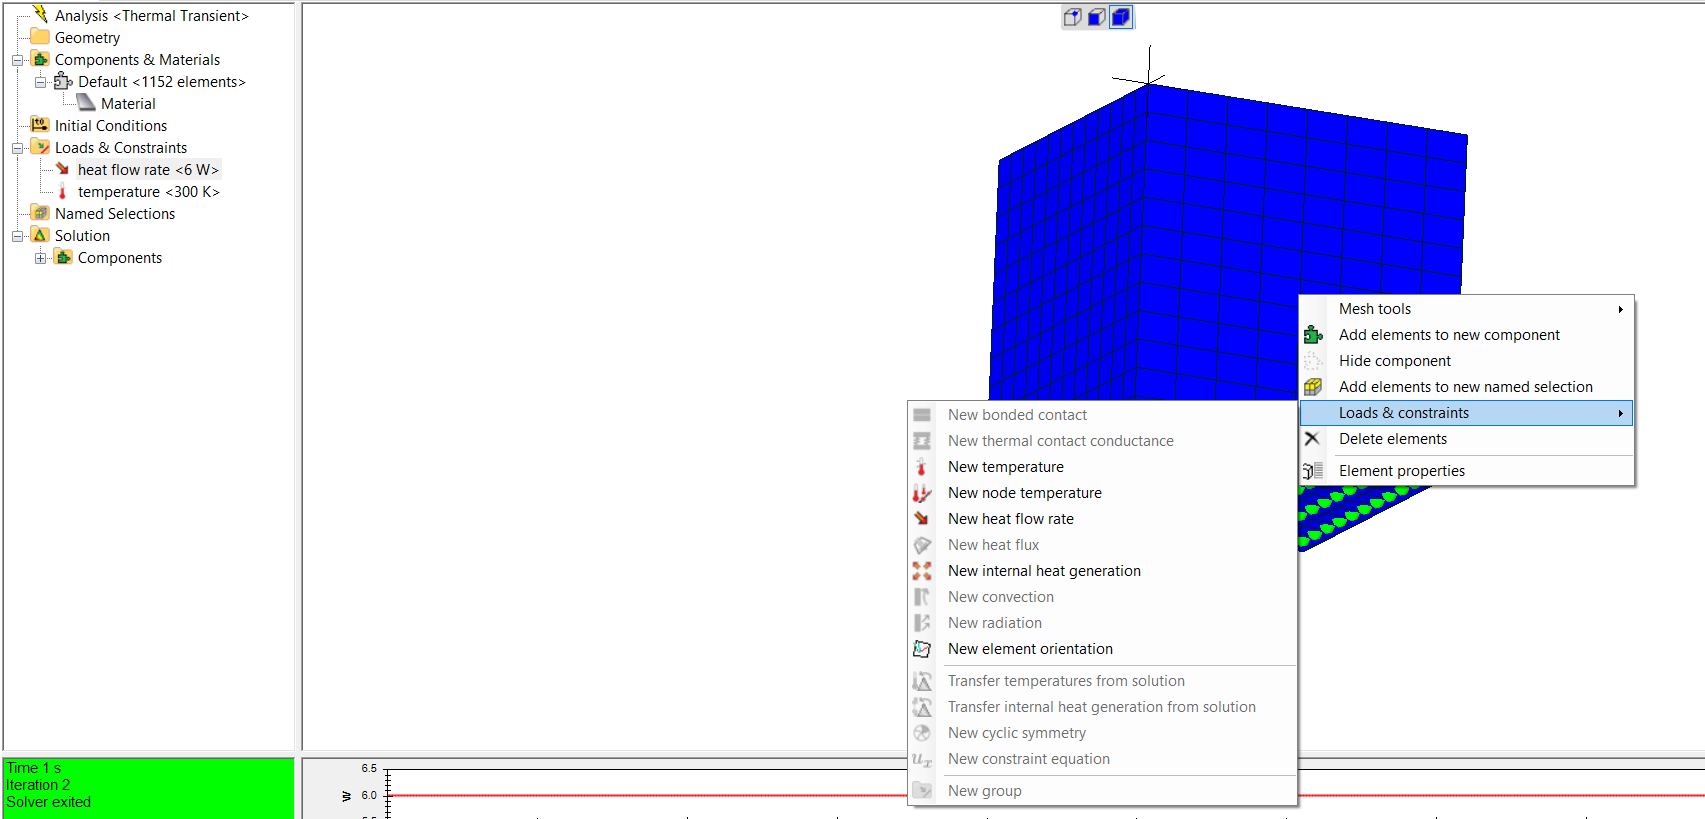1705x819 pixels.
Task: Choose Mesh tools from context menu
Action: pos(1467,309)
